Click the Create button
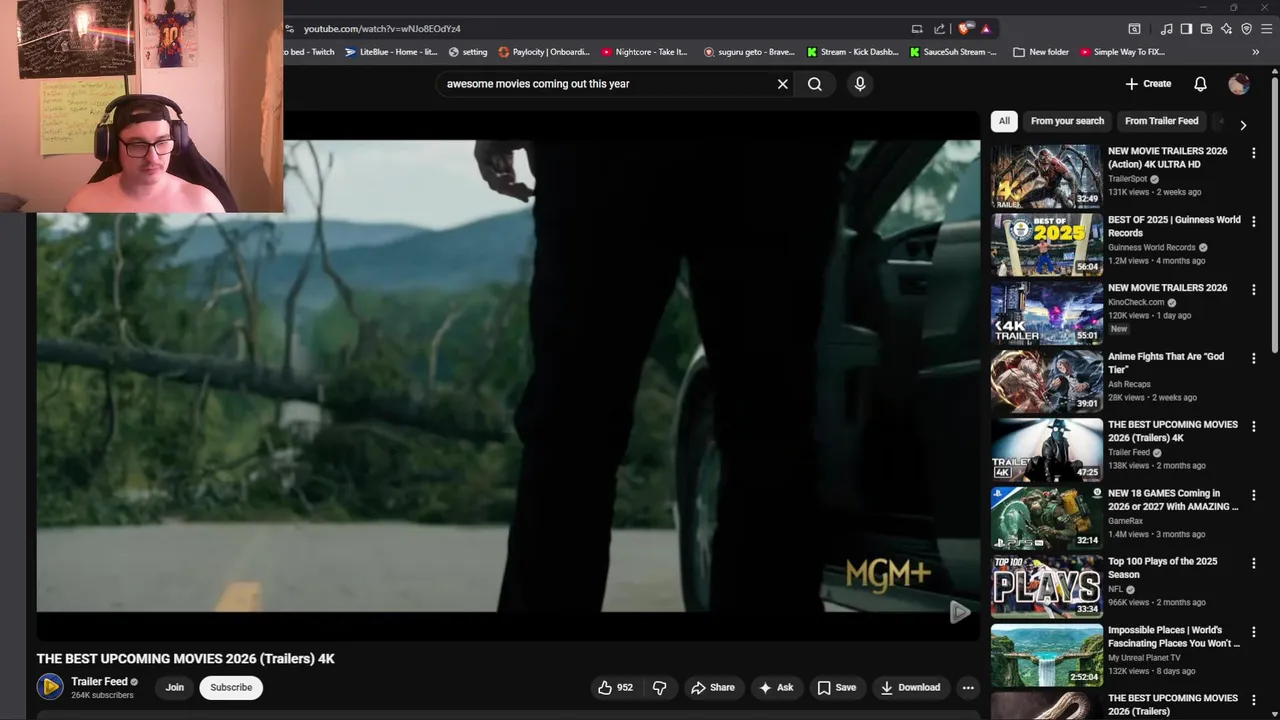The width and height of the screenshot is (1280, 720). [1148, 84]
